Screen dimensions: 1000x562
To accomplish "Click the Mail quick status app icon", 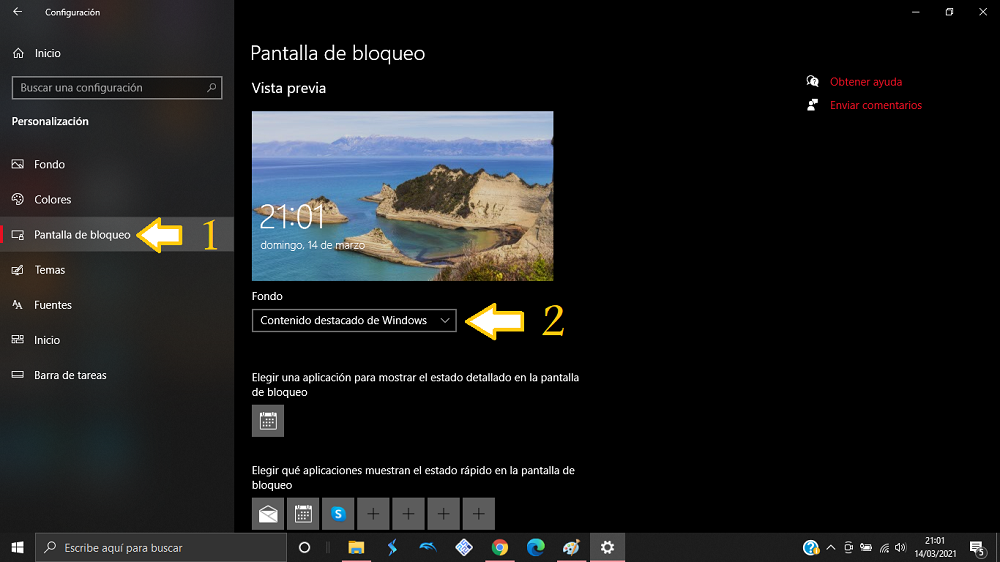I will [x=268, y=514].
